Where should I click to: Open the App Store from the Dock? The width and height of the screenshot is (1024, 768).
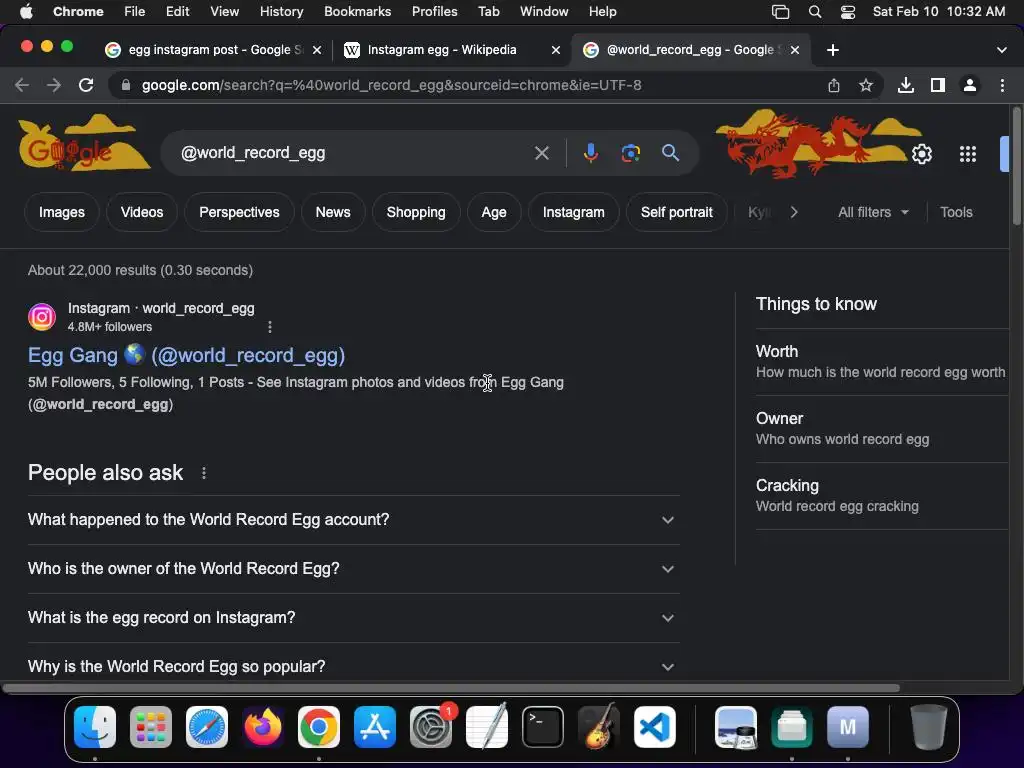[375, 727]
